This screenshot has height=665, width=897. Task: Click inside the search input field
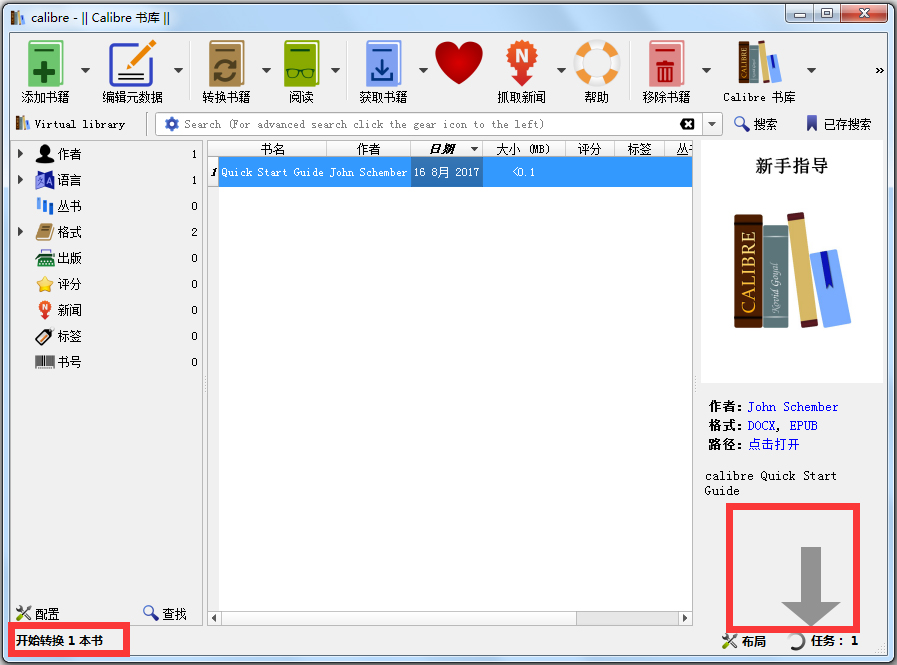pyautogui.click(x=420, y=124)
